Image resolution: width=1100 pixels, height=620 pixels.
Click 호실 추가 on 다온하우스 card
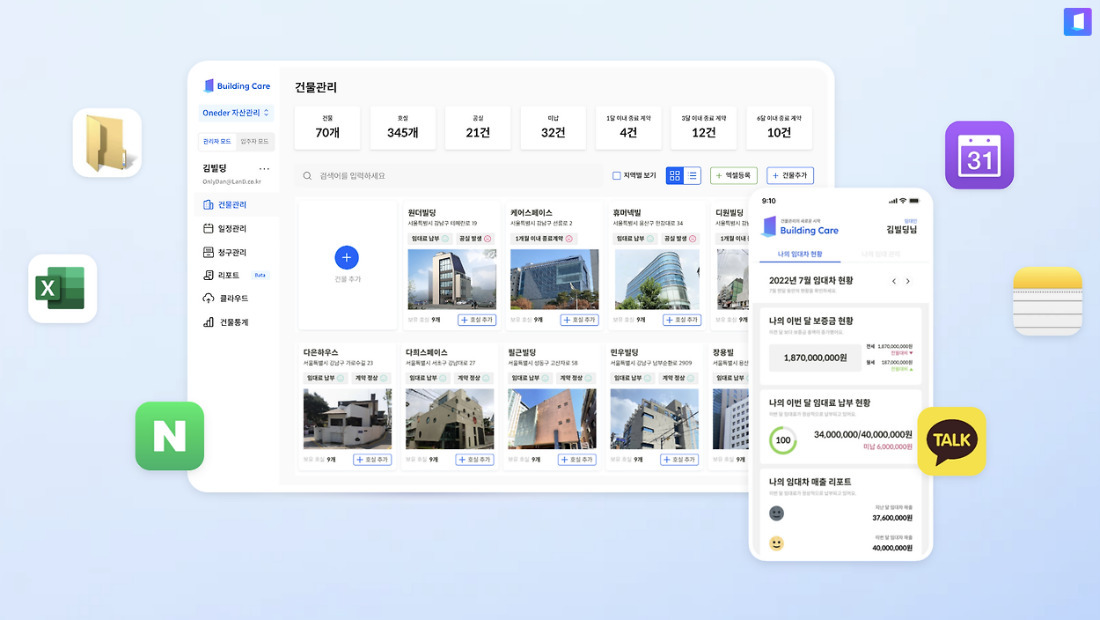373,459
